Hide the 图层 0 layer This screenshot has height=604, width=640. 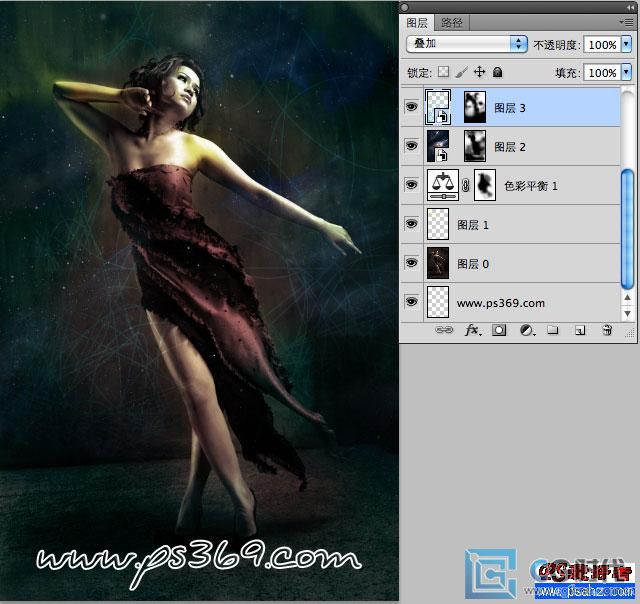(411, 262)
